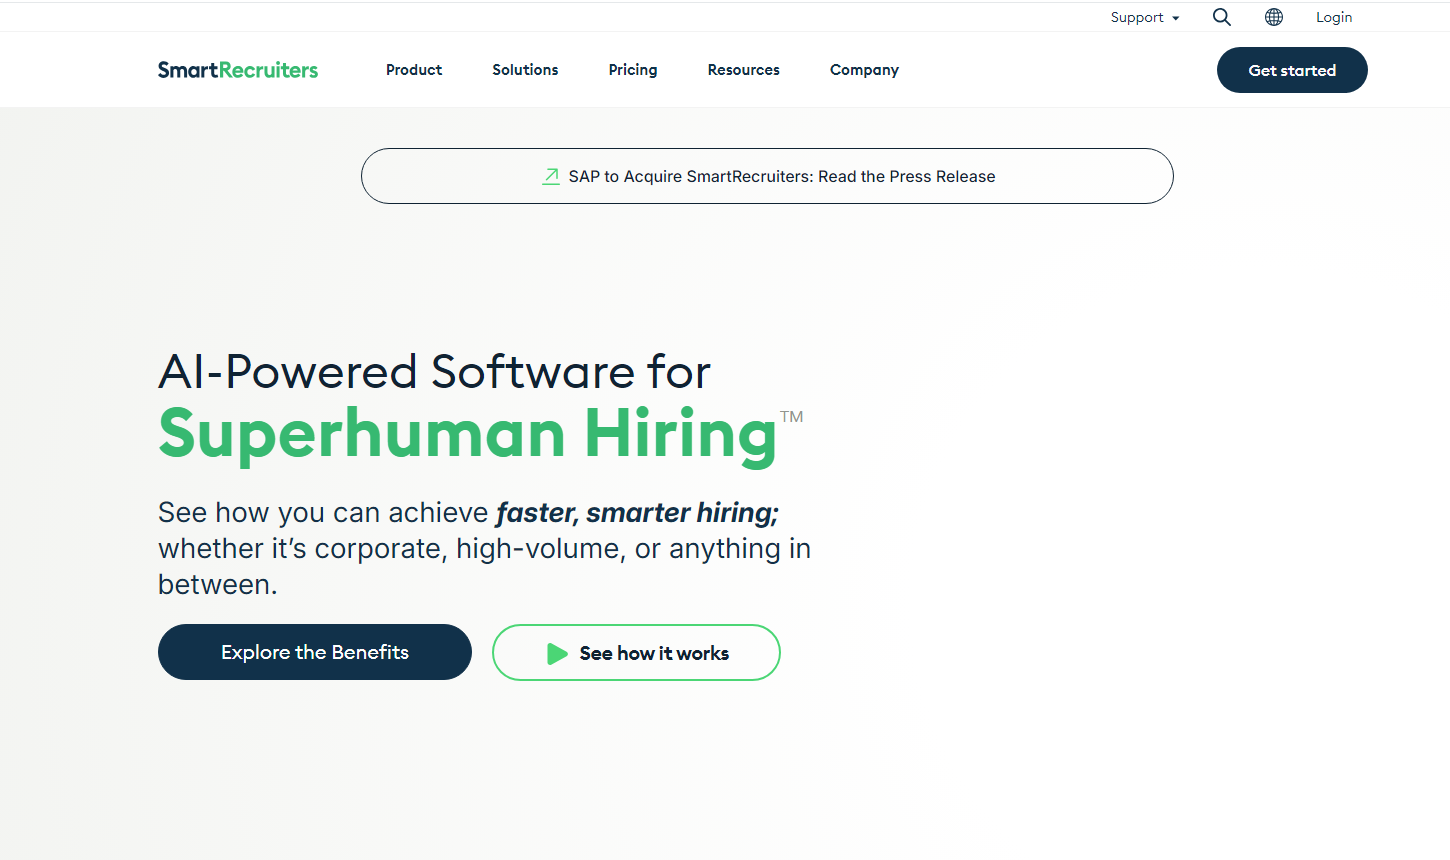
Task: Open the Product navigation menu
Action: [x=414, y=70]
